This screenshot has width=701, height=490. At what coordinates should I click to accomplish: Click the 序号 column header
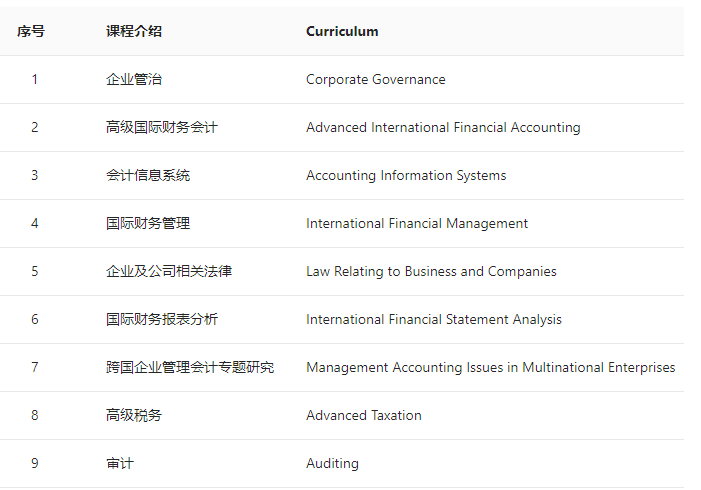31,31
